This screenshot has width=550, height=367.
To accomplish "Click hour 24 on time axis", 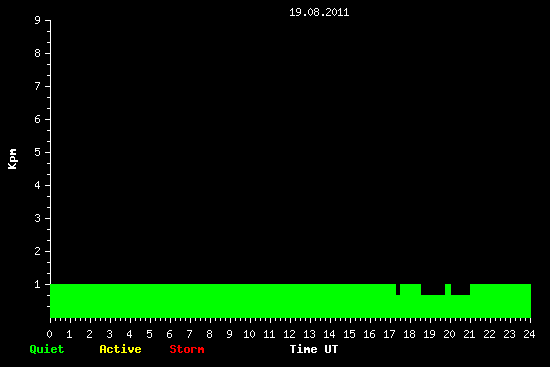I will (x=529, y=334).
